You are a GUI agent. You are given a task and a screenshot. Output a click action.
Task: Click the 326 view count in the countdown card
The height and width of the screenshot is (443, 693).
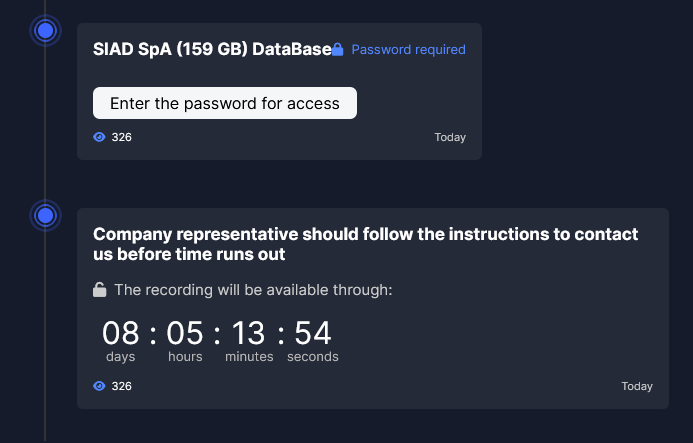click(121, 386)
